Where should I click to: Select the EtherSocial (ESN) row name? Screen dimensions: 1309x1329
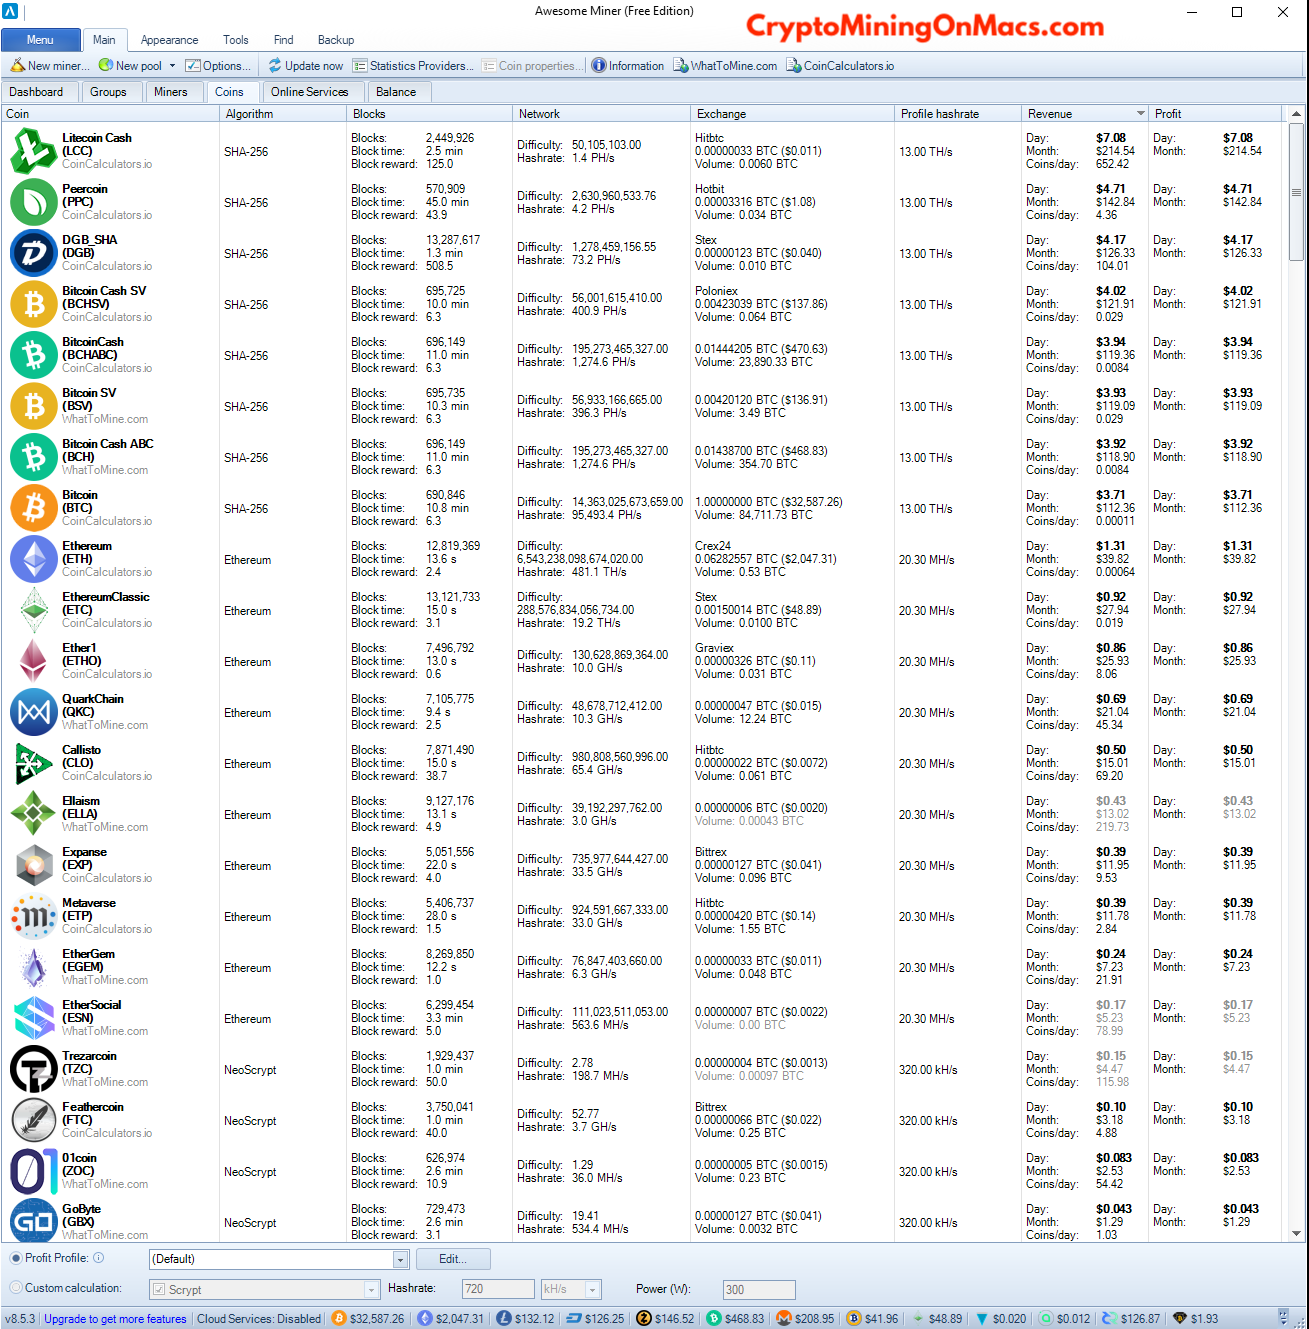91,1011
